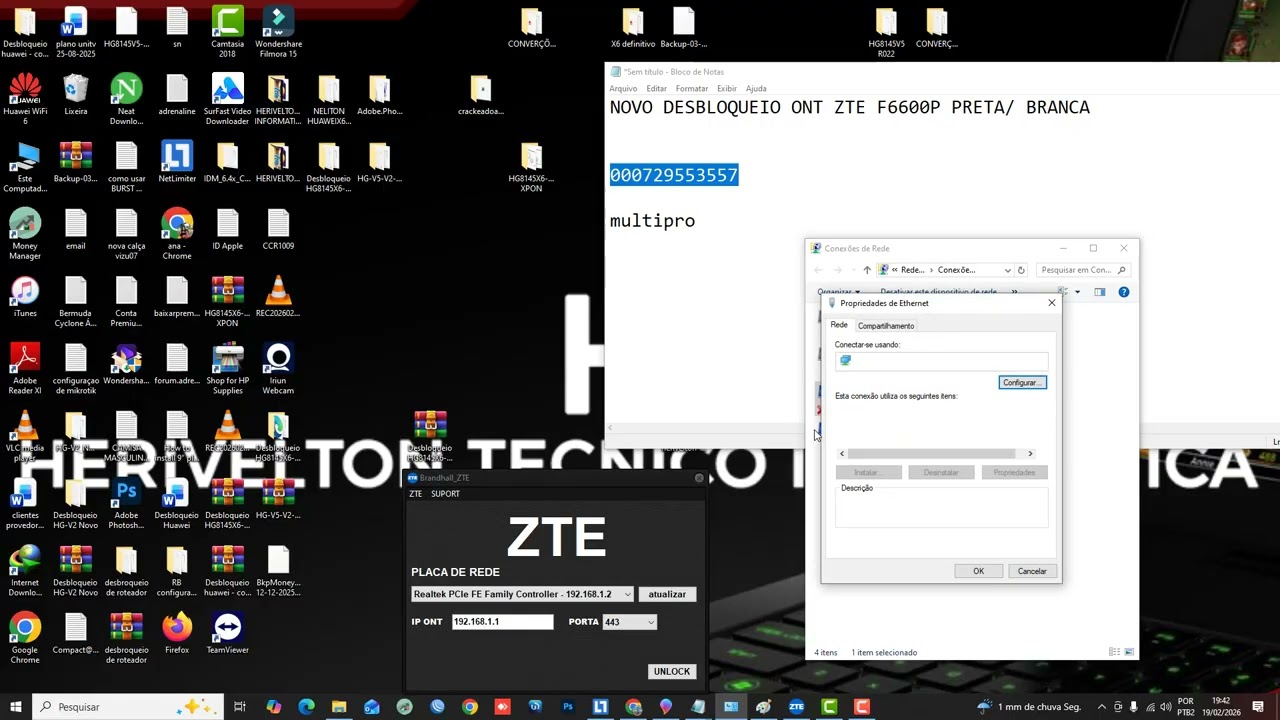The height and width of the screenshot is (720, 1280).
Task: Click the ZTE app icon in taskbar
Action: pyautogui.click(x=796, y=707)
